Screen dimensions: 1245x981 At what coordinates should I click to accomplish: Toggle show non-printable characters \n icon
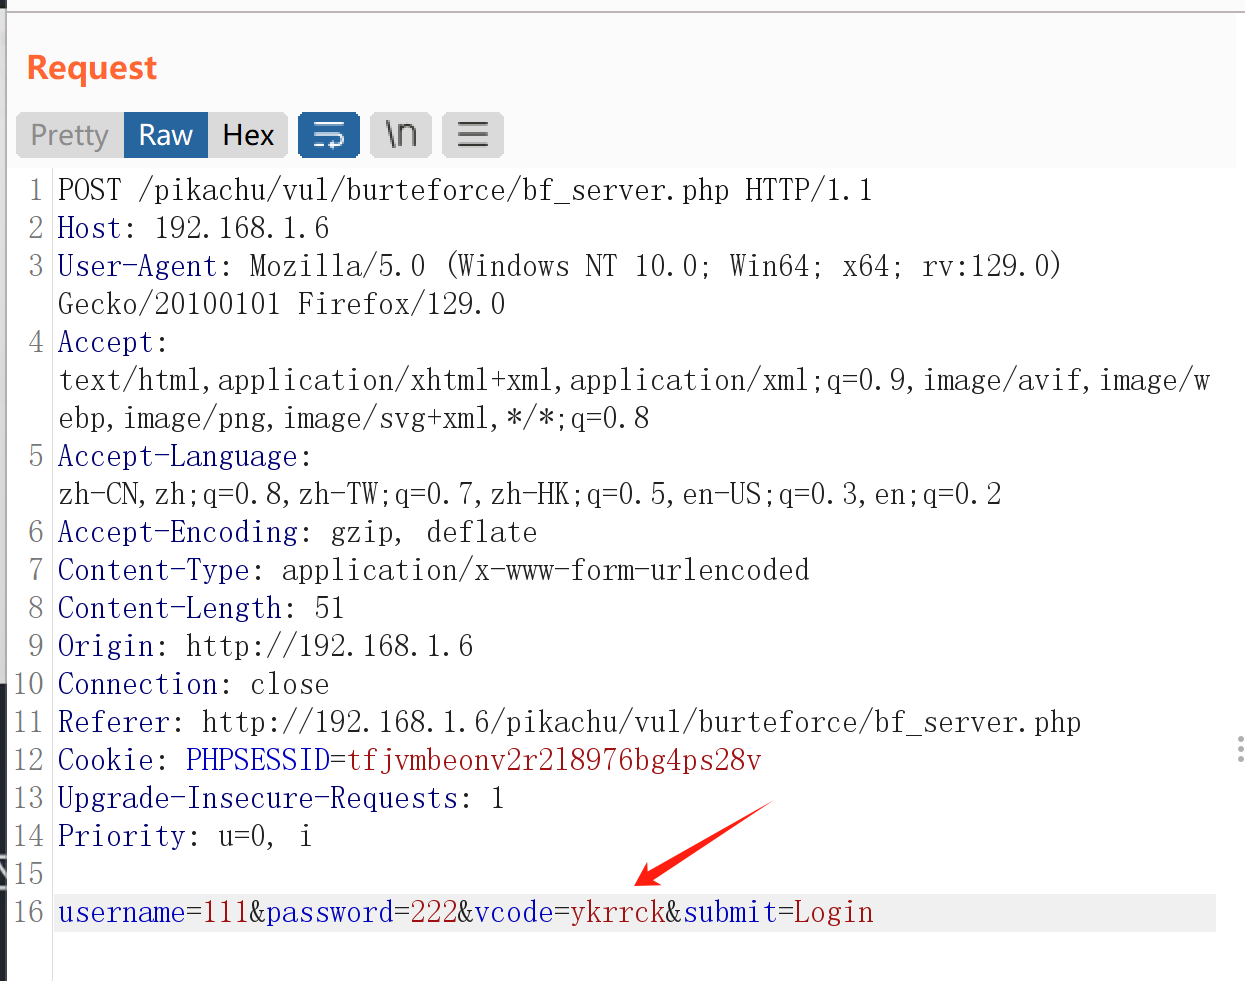point(401,135)
